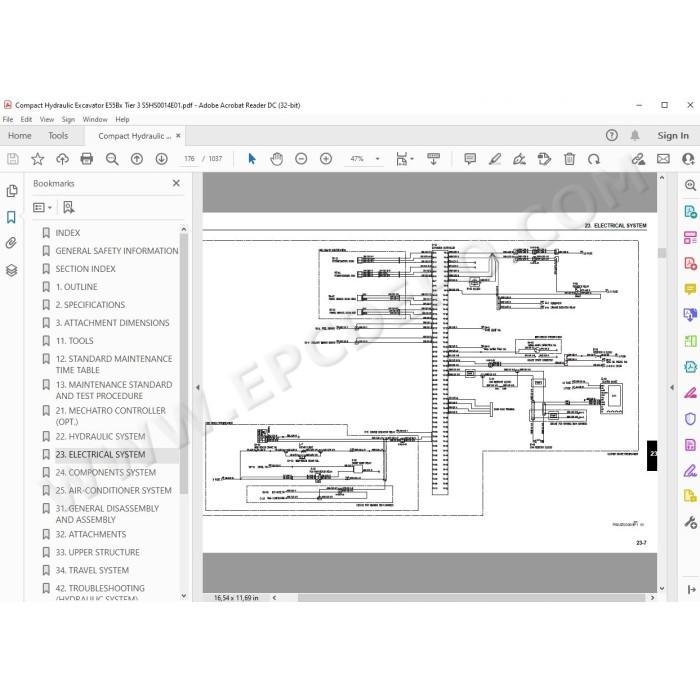Screen dimensions: 700x700
Task: Open More Tools wrench icon
Action: 690,522
